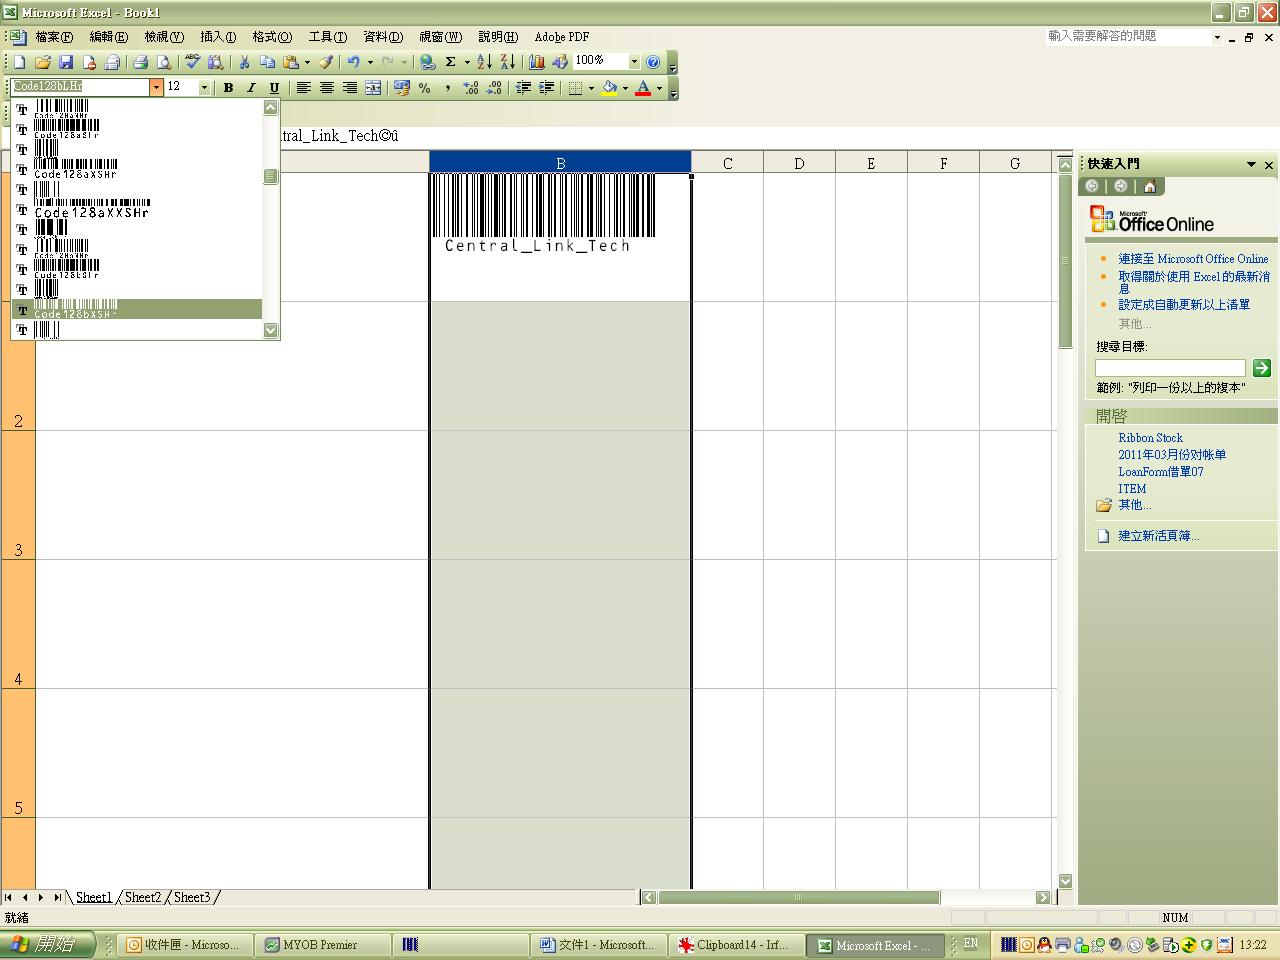Apply yellow fill color bucket
1280x960 pixels.
tap(609, 88)
